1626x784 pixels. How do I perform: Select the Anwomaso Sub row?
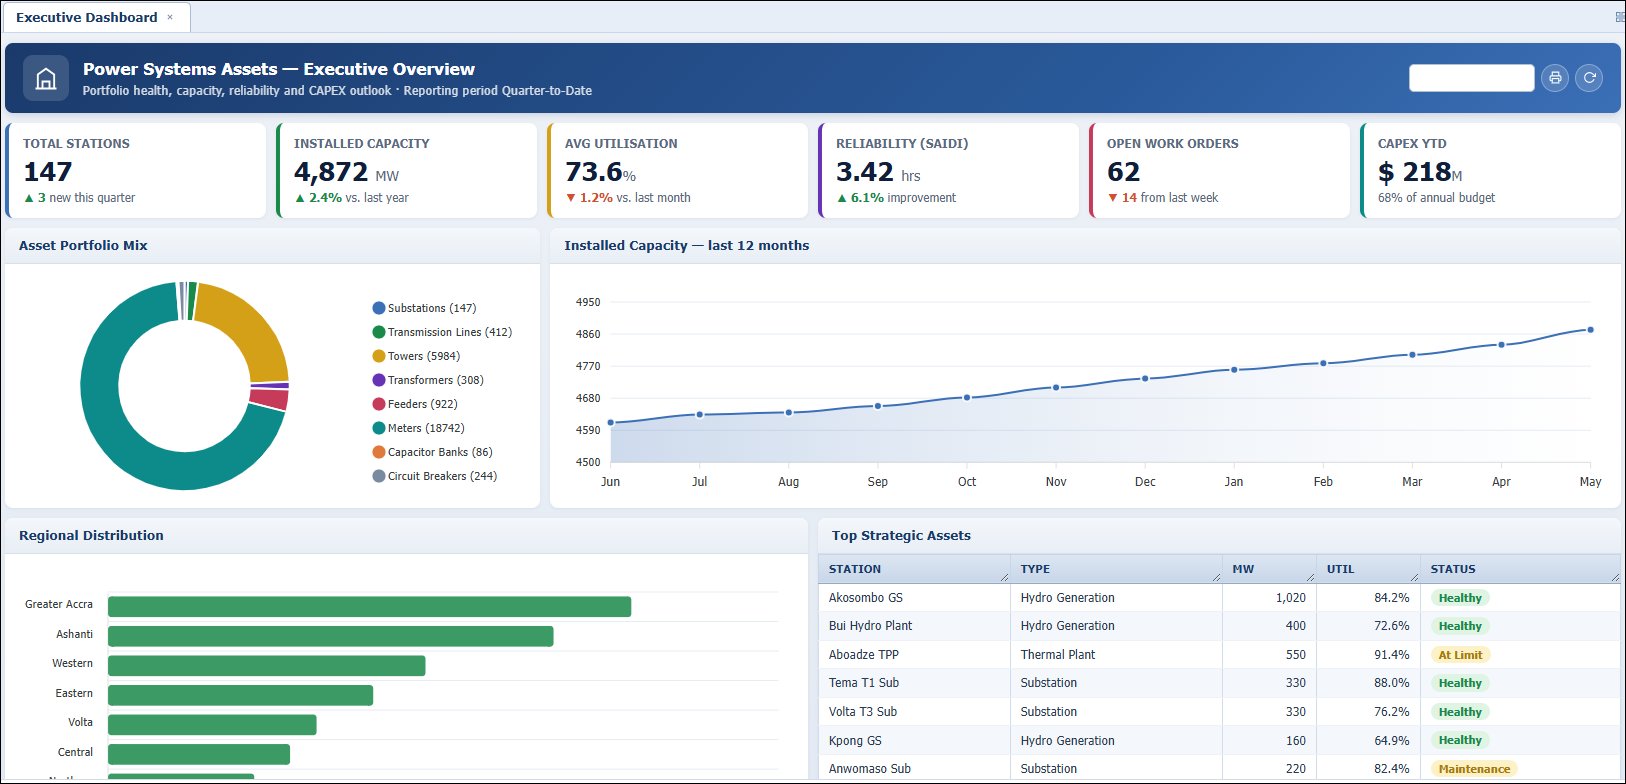click(1219, 769)
